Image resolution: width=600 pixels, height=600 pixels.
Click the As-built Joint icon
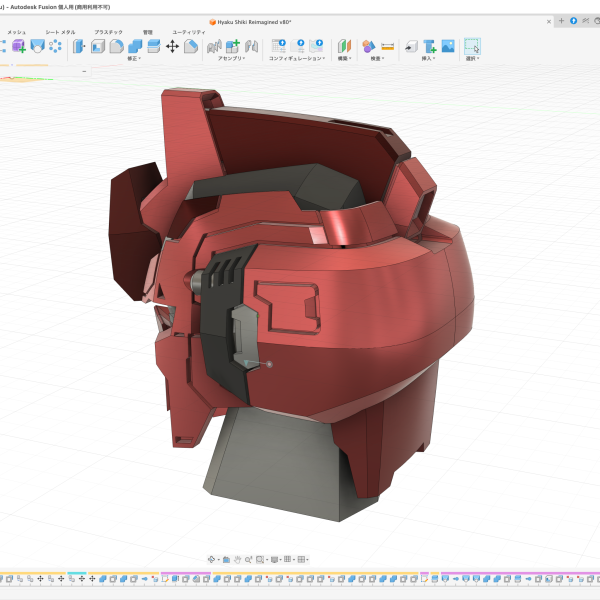(251, 47)
